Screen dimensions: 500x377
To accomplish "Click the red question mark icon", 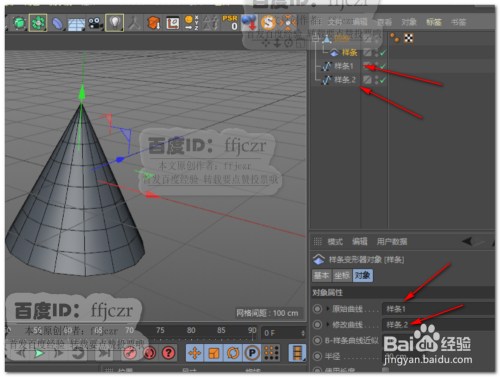I will 169,353.
